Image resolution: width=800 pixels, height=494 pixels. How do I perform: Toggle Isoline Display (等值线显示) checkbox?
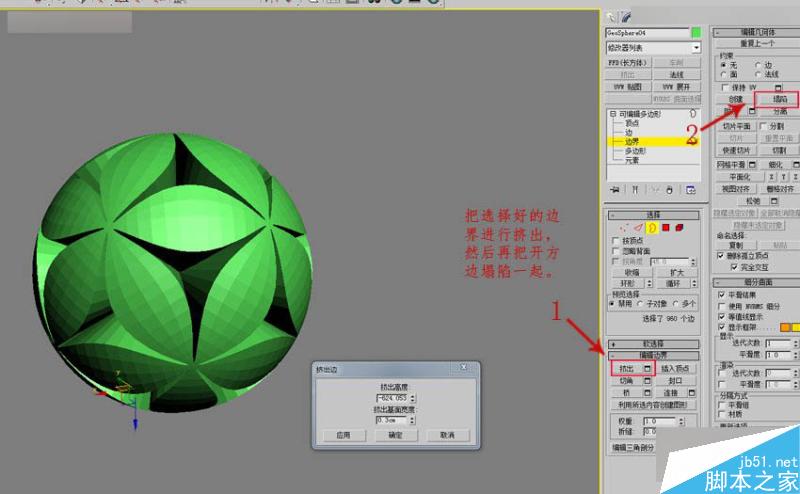pyautogui.click(x=721, y=317)
